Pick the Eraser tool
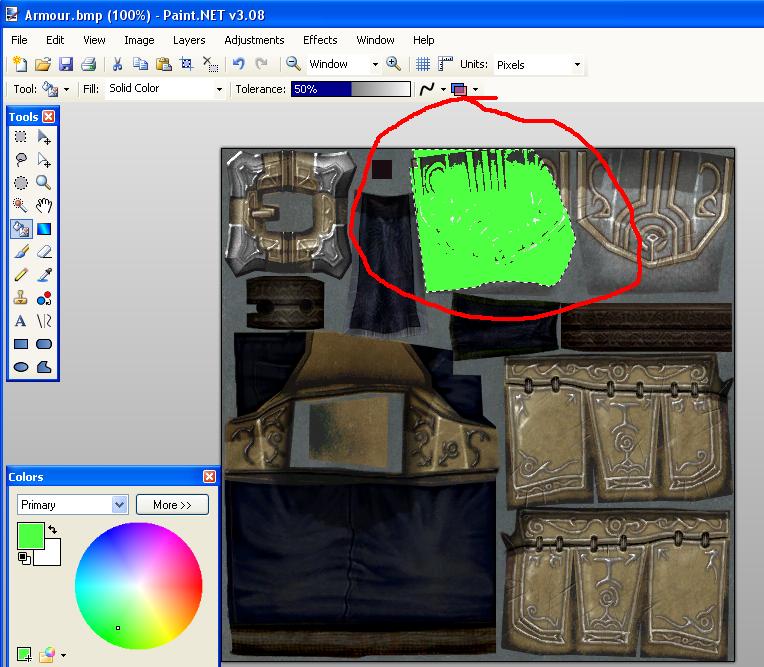The height and width of the screenshot is (667, 764). point(44,252)
